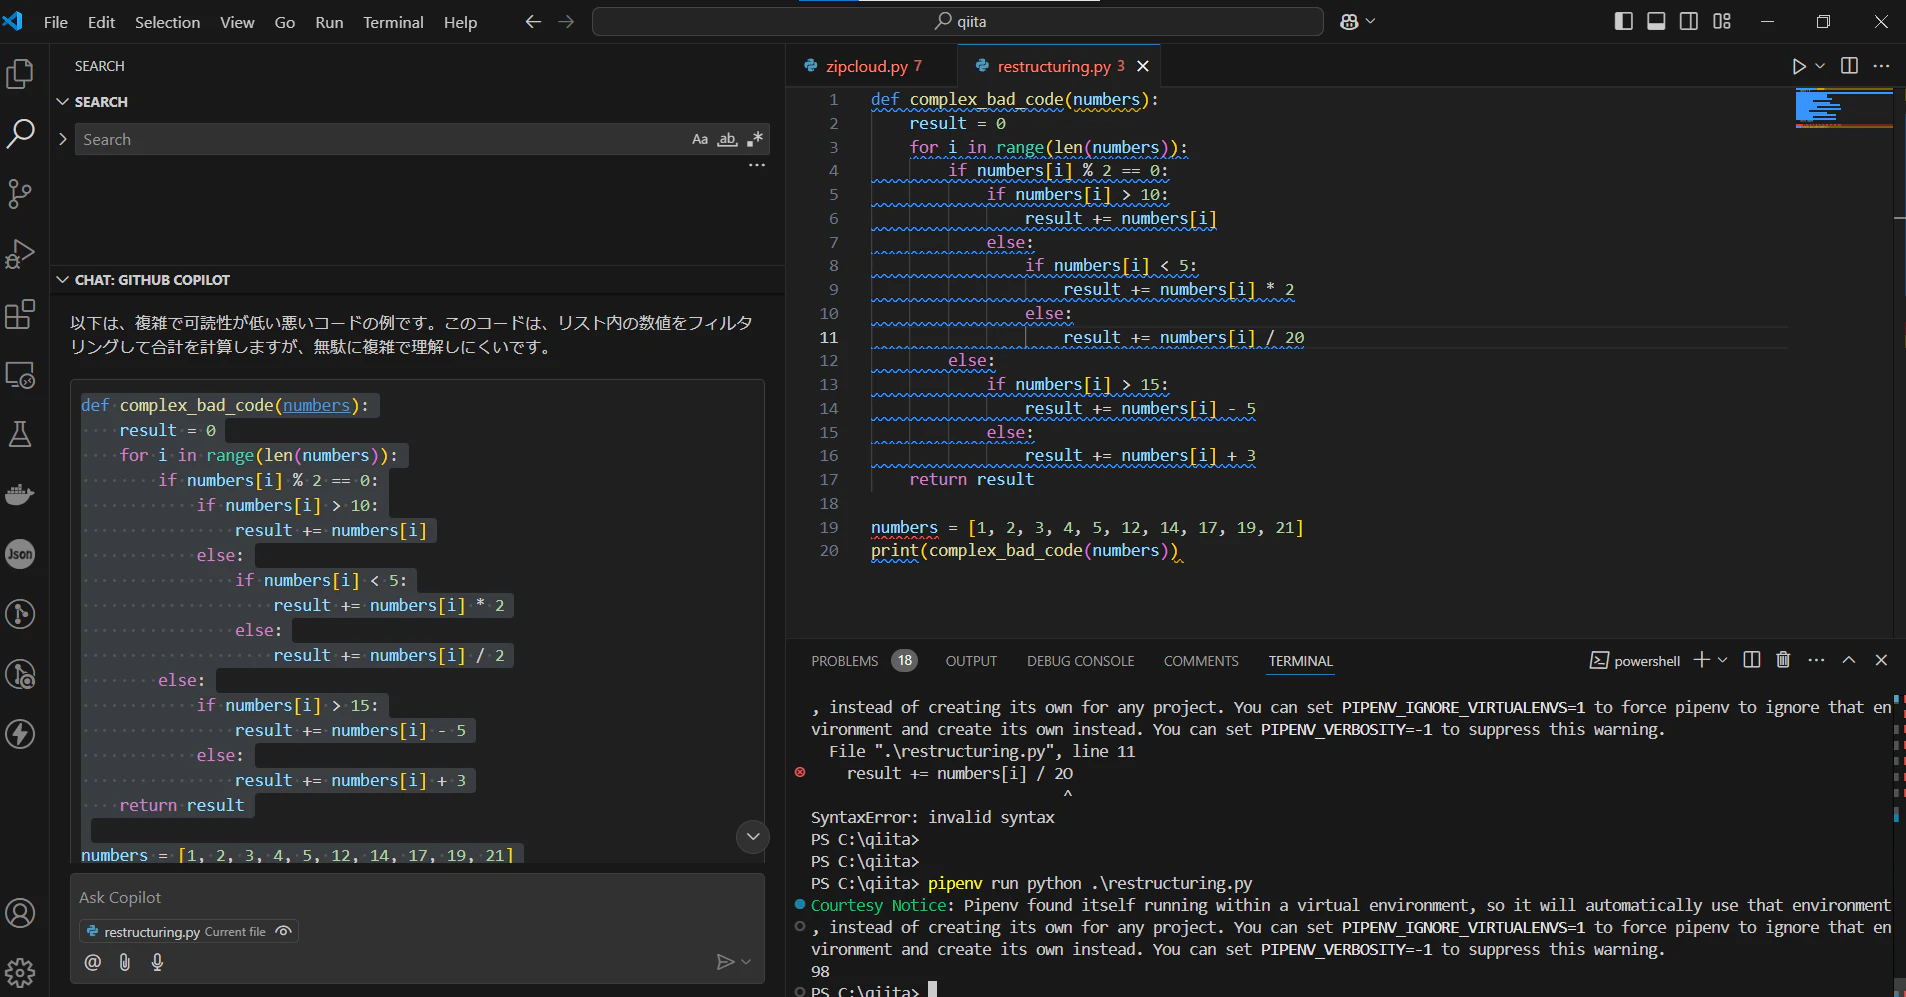Open terminal panel More Actions ellipsis
This screenshot has width=1906, height=997.
[1816, 660]
